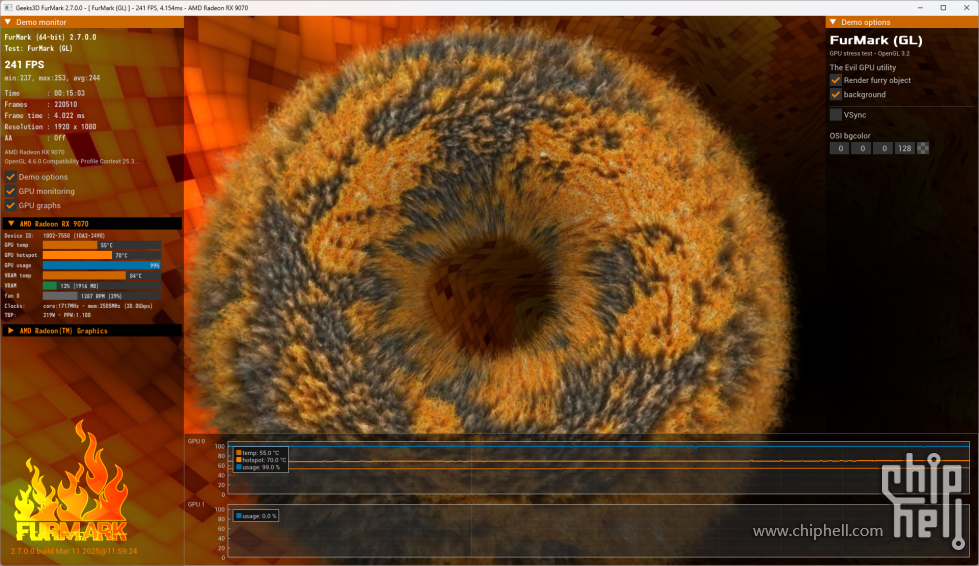Screen dimensions: 979x566
Task: Click the FurMark app icon in title bar
Action: coord(8,7)
